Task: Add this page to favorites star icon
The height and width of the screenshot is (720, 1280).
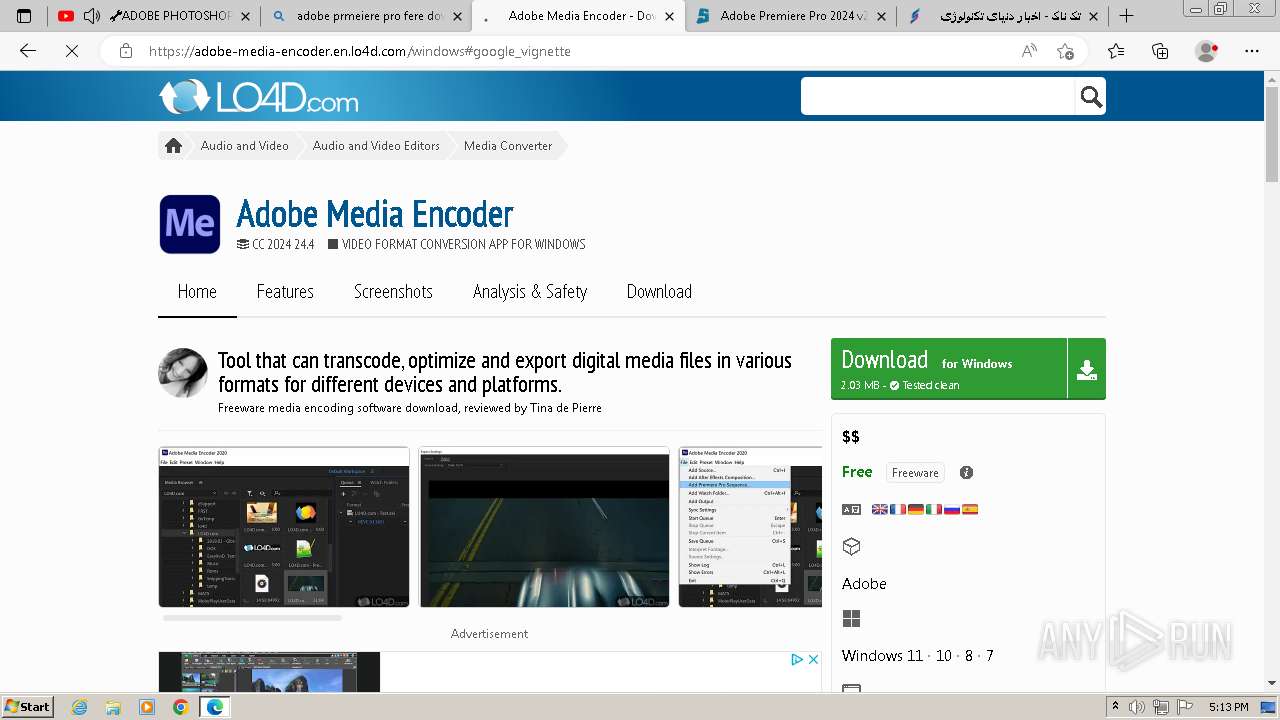Action: coord(1065,51)
